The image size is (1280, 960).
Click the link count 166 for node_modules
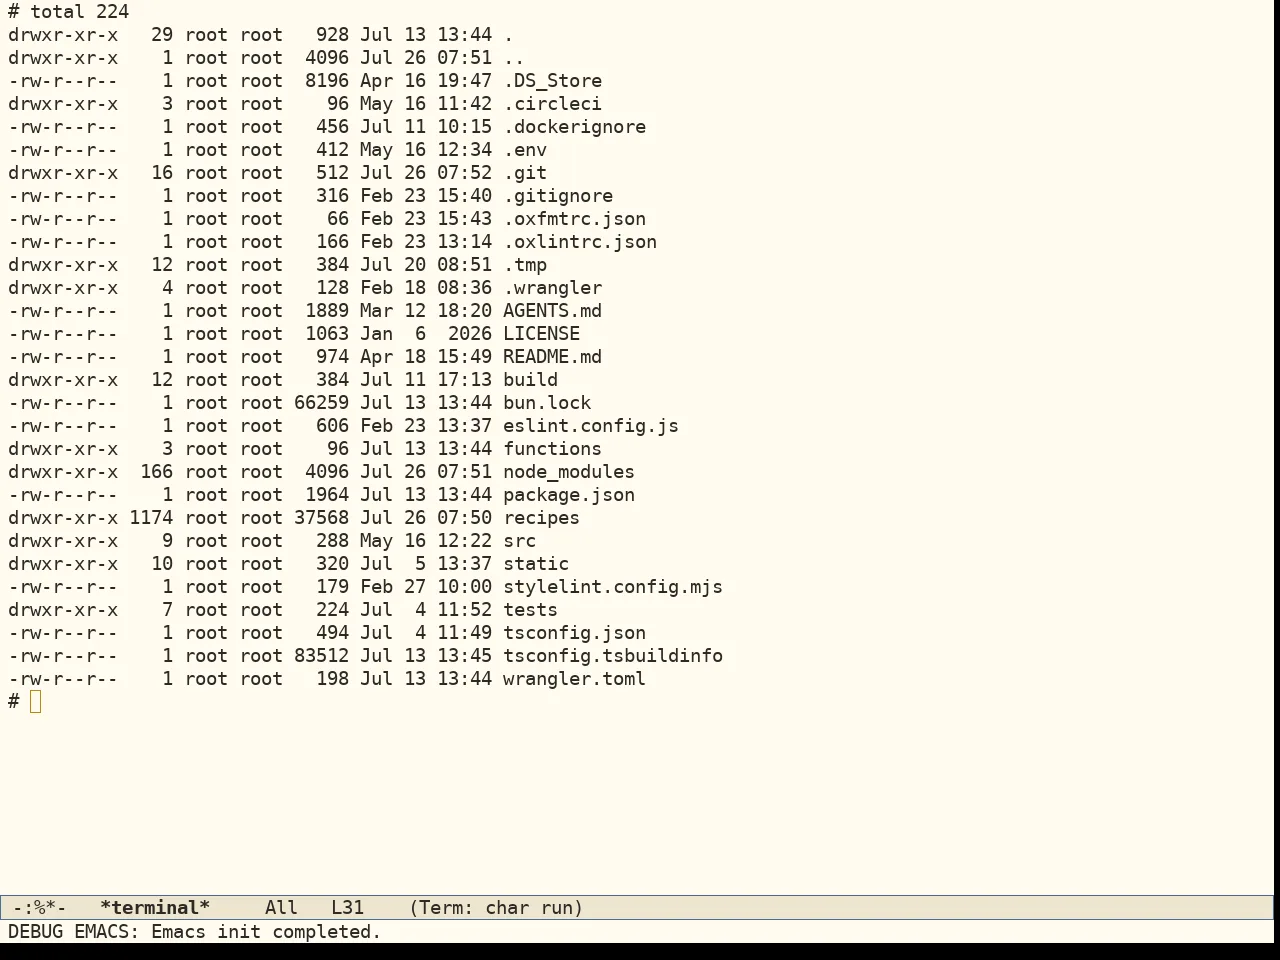pos(156,472)
